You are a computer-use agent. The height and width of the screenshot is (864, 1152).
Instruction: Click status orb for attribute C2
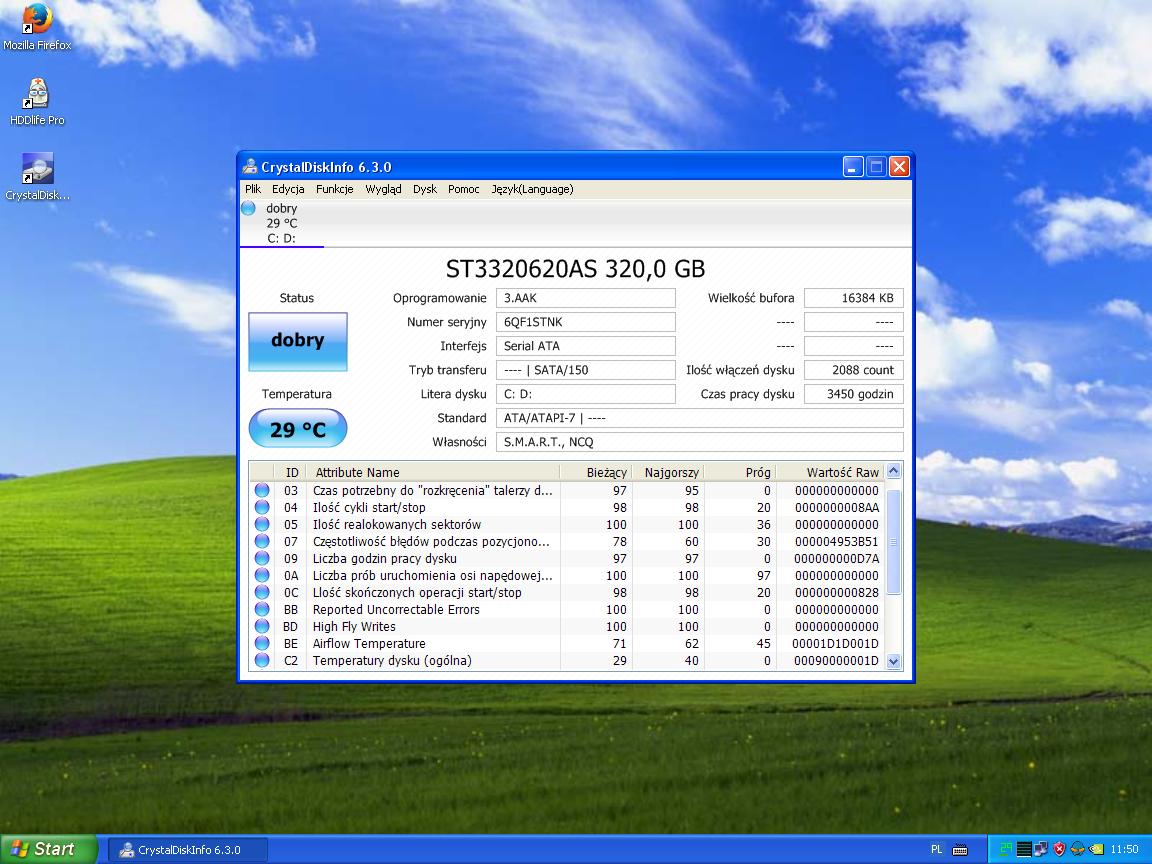coord(262,660)
